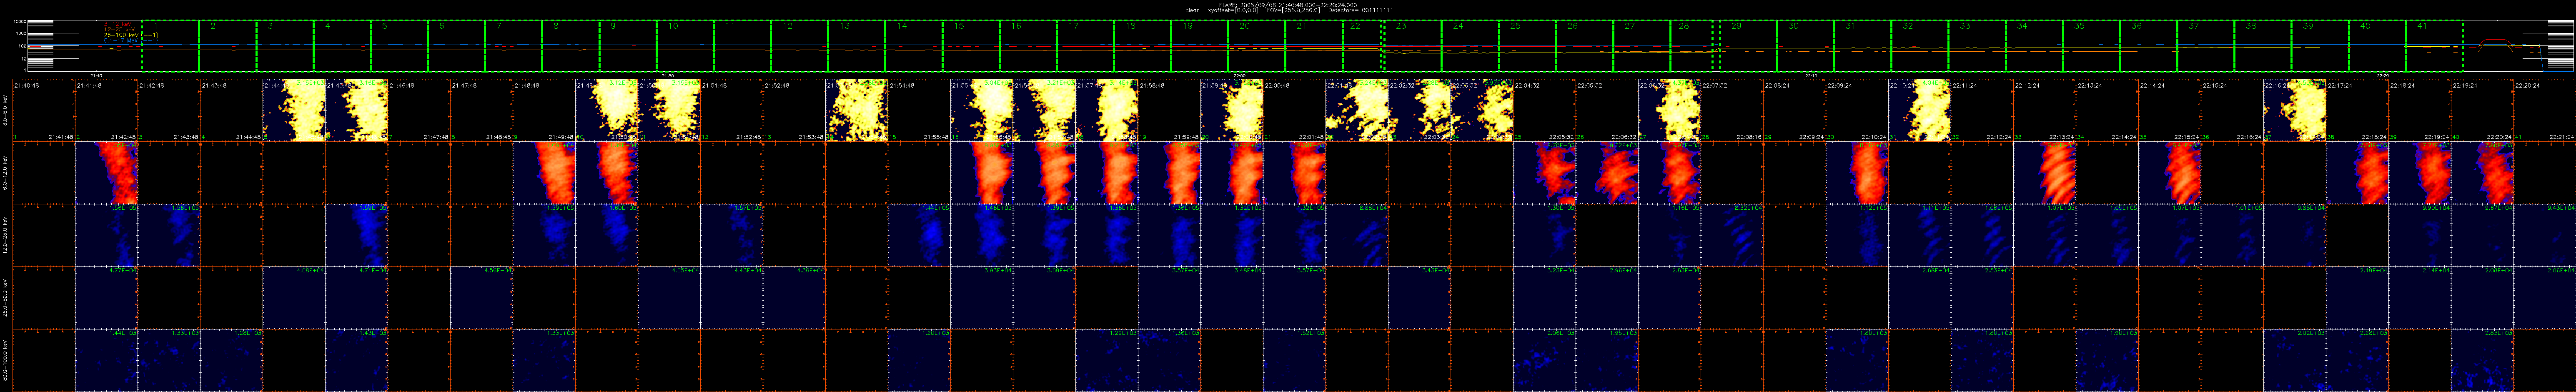View 3–6 keV image starting 22:03:32
2576x392 pixels.
(1481, 110)
